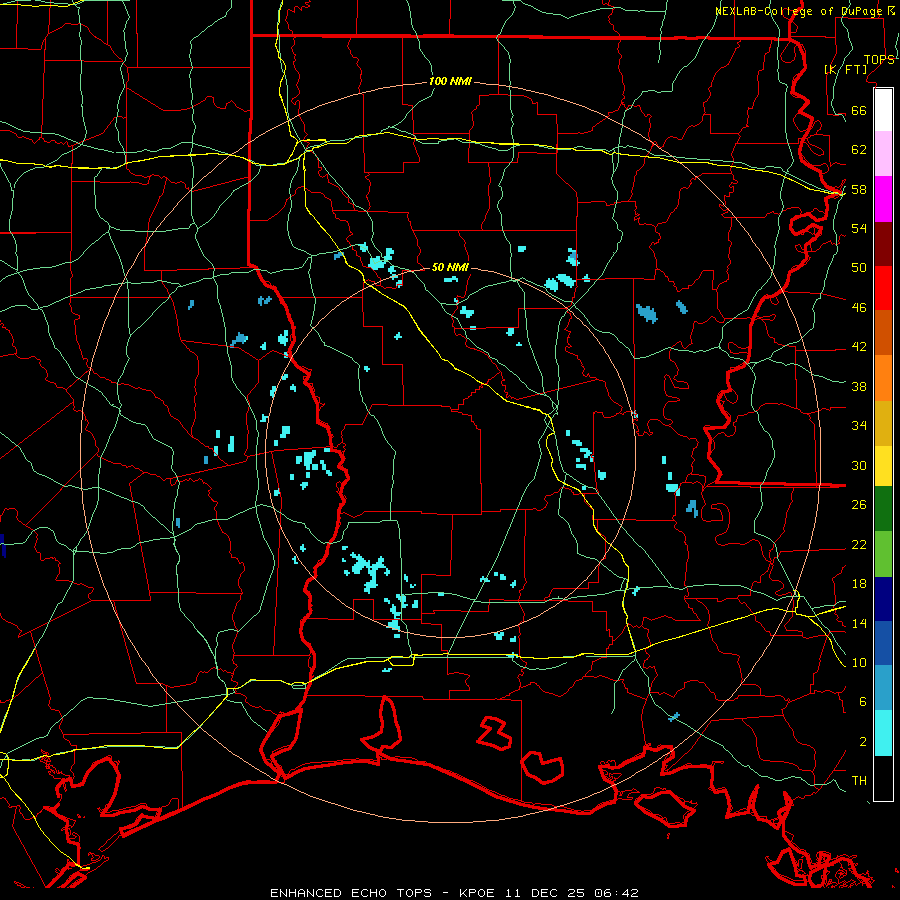Click the legend value "34"

pyautogui.click(x=859, y=426)
